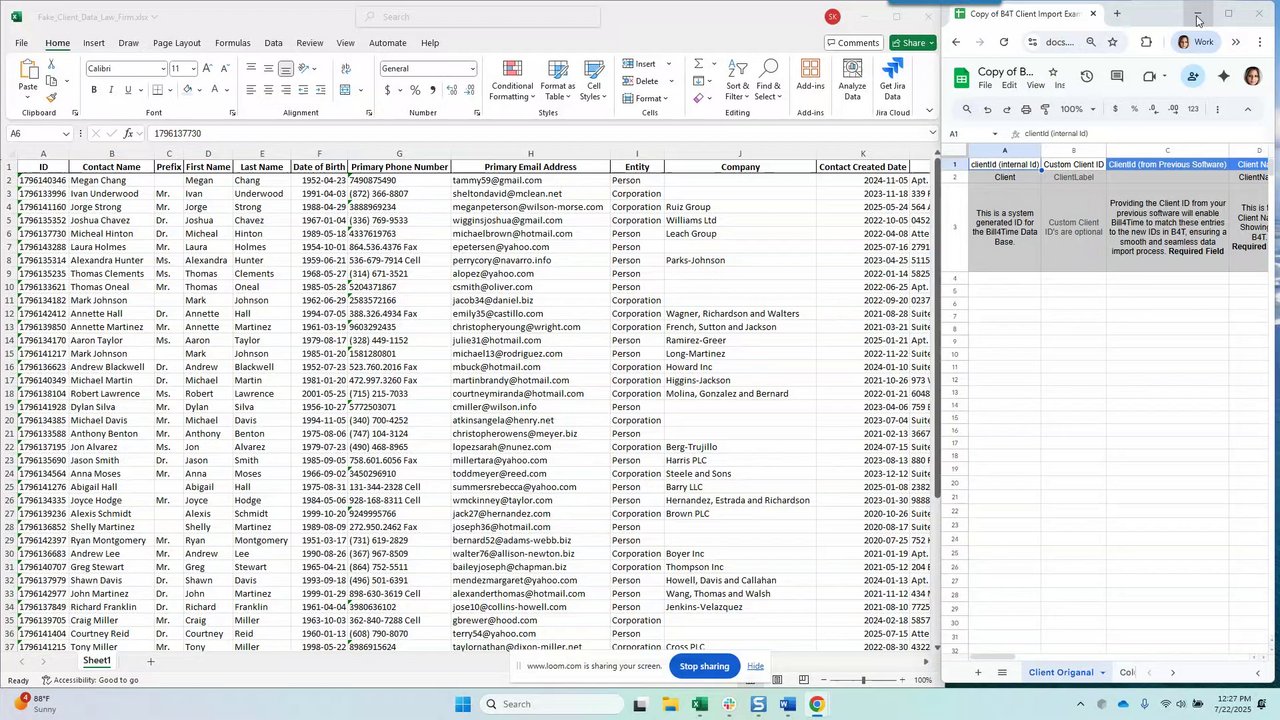This screenshot has height=720, width=1280.
Task: Toggle Wrap Text in Excel ribbon
Action: coord(345,68)
